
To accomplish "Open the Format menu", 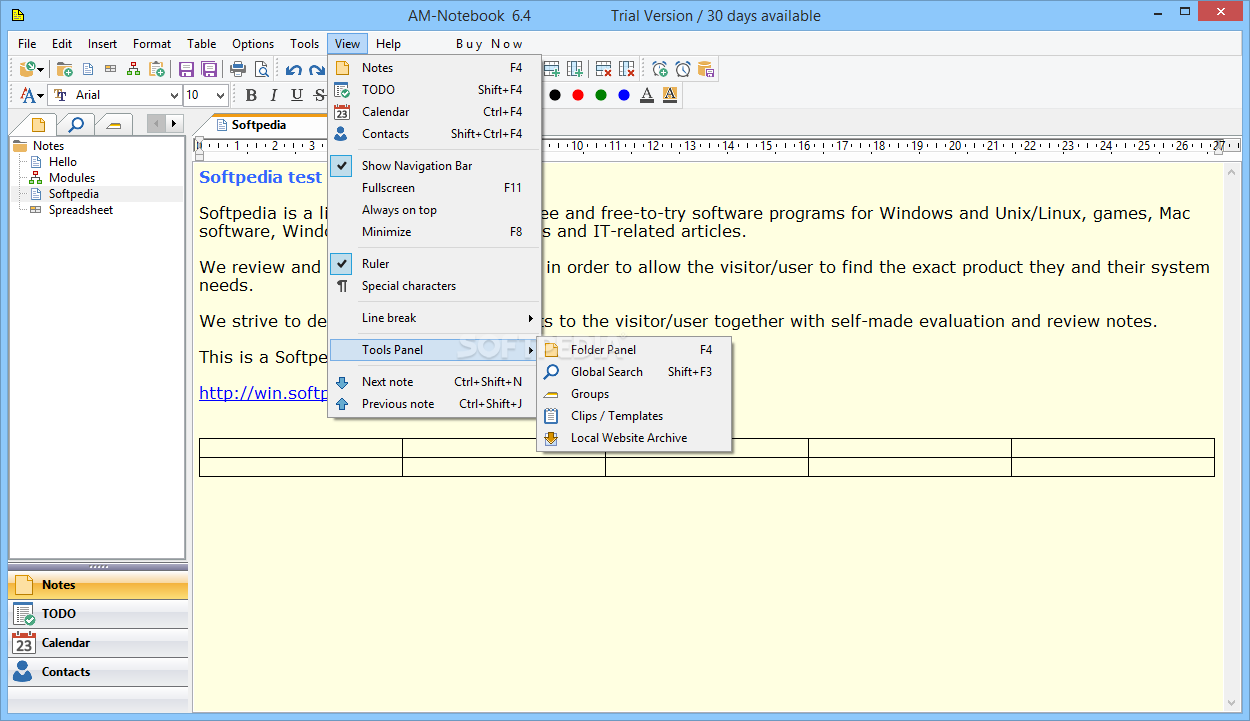I will click(152, 44).
